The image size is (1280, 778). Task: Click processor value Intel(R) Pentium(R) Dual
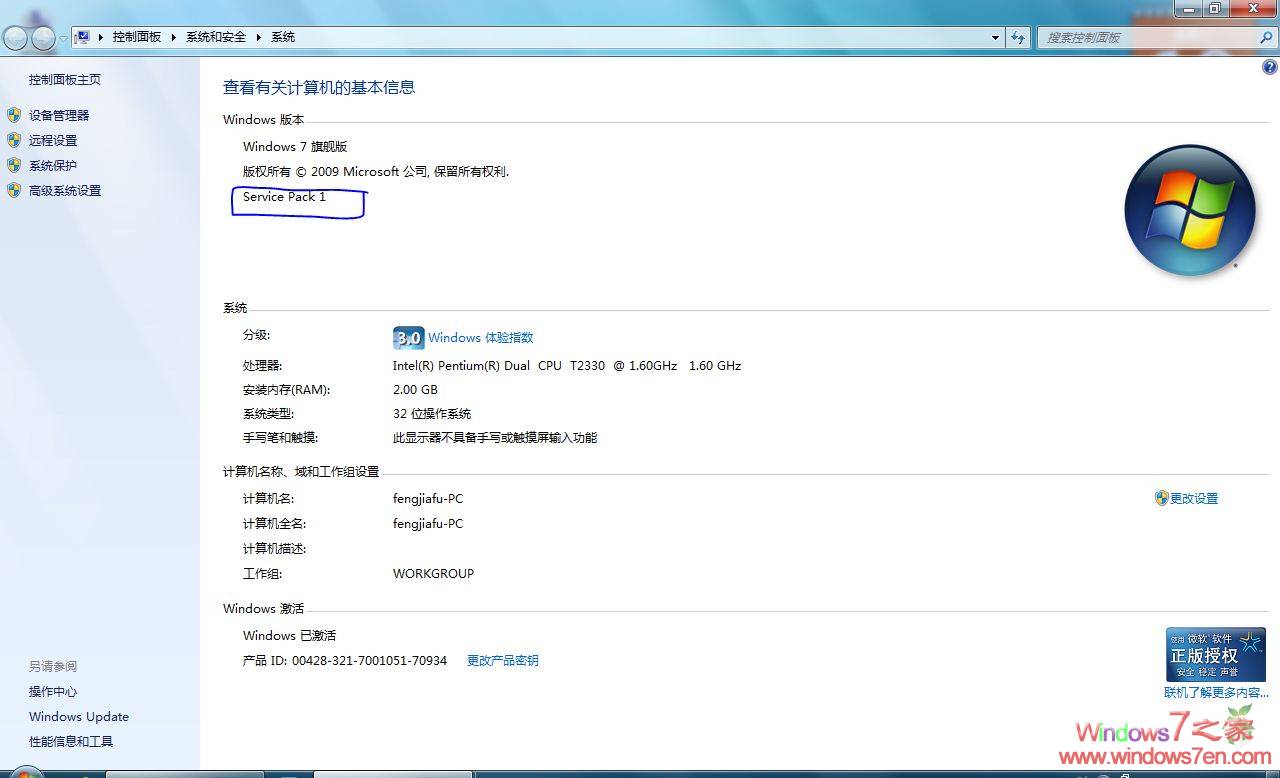[x=567, y=365]
